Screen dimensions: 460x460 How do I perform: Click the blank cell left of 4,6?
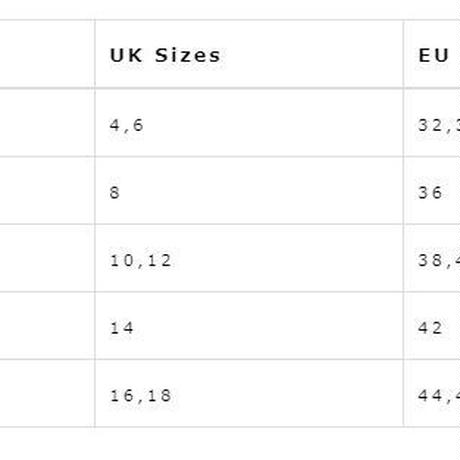point(47,123)
